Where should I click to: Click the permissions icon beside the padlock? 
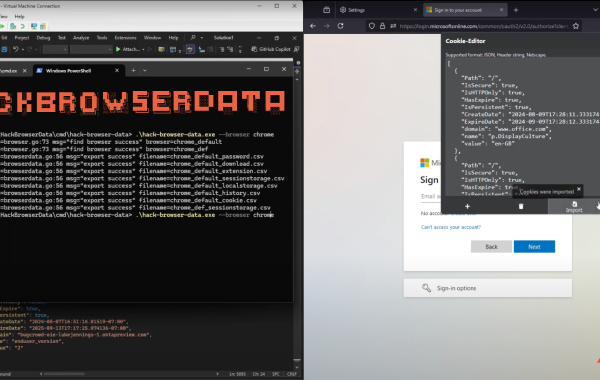pos(393,26)
